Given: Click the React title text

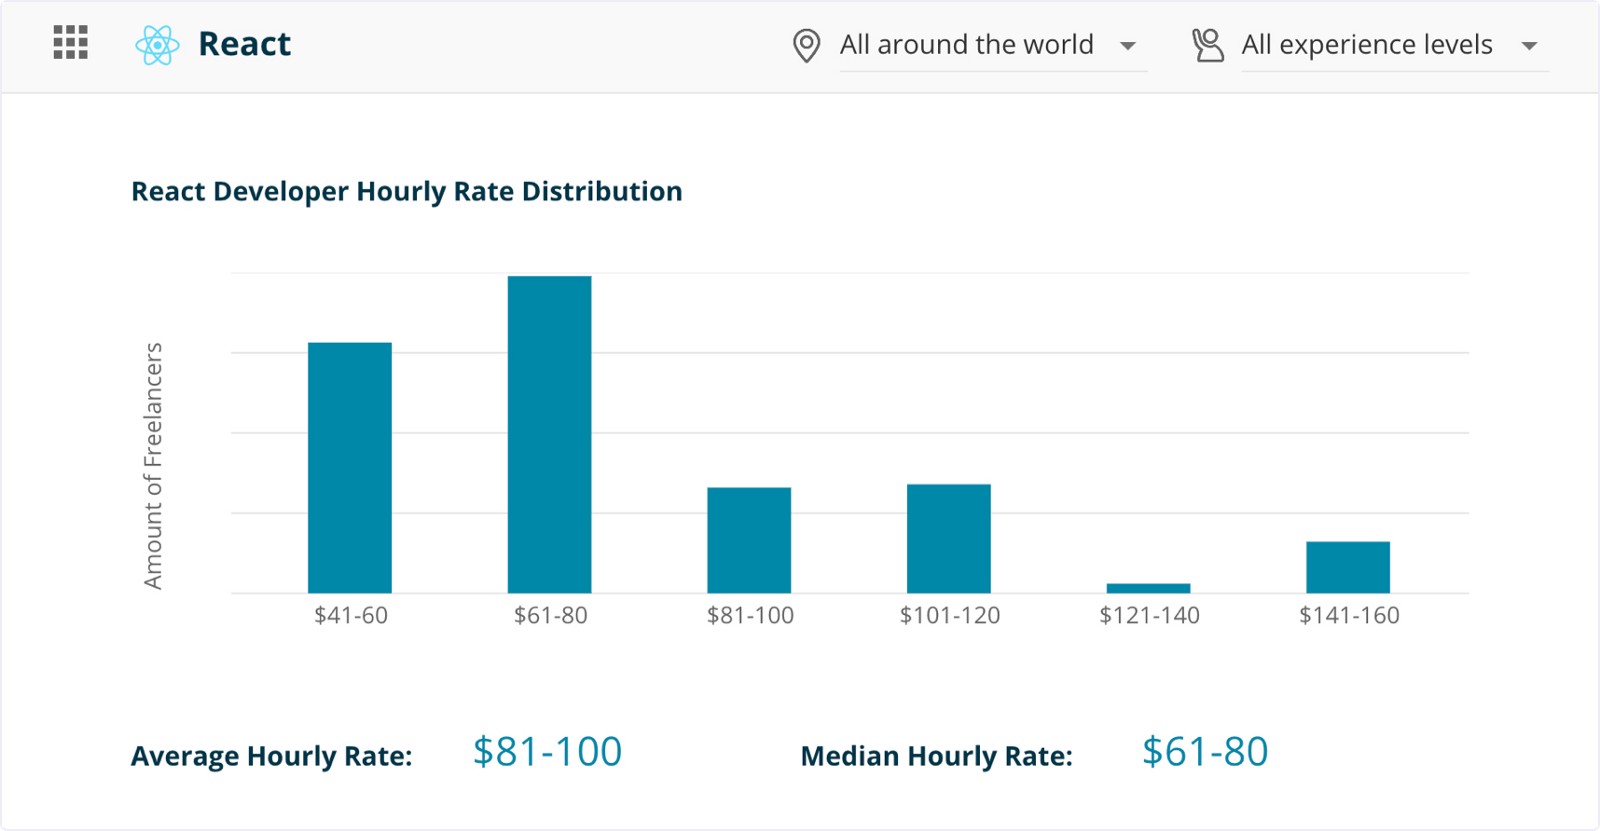Looking at the screenshot, I should 244,44.
